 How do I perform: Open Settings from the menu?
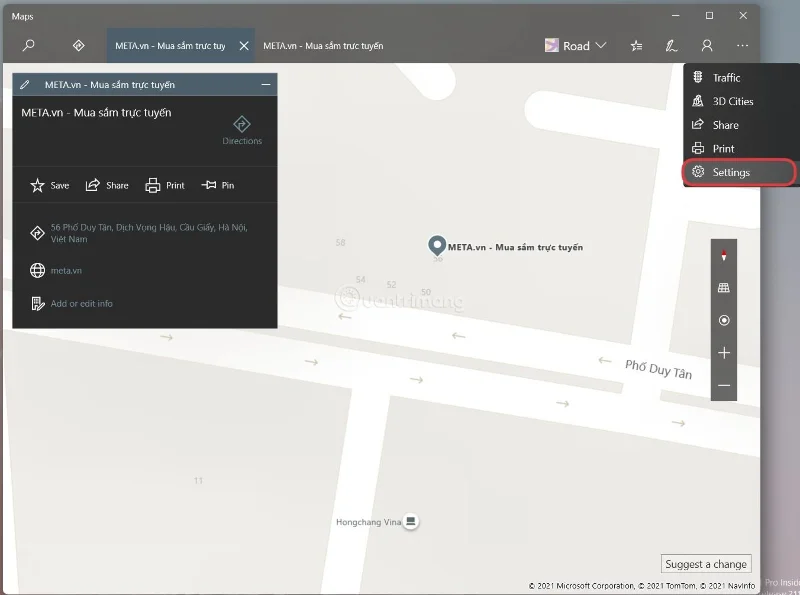(739, 172)
